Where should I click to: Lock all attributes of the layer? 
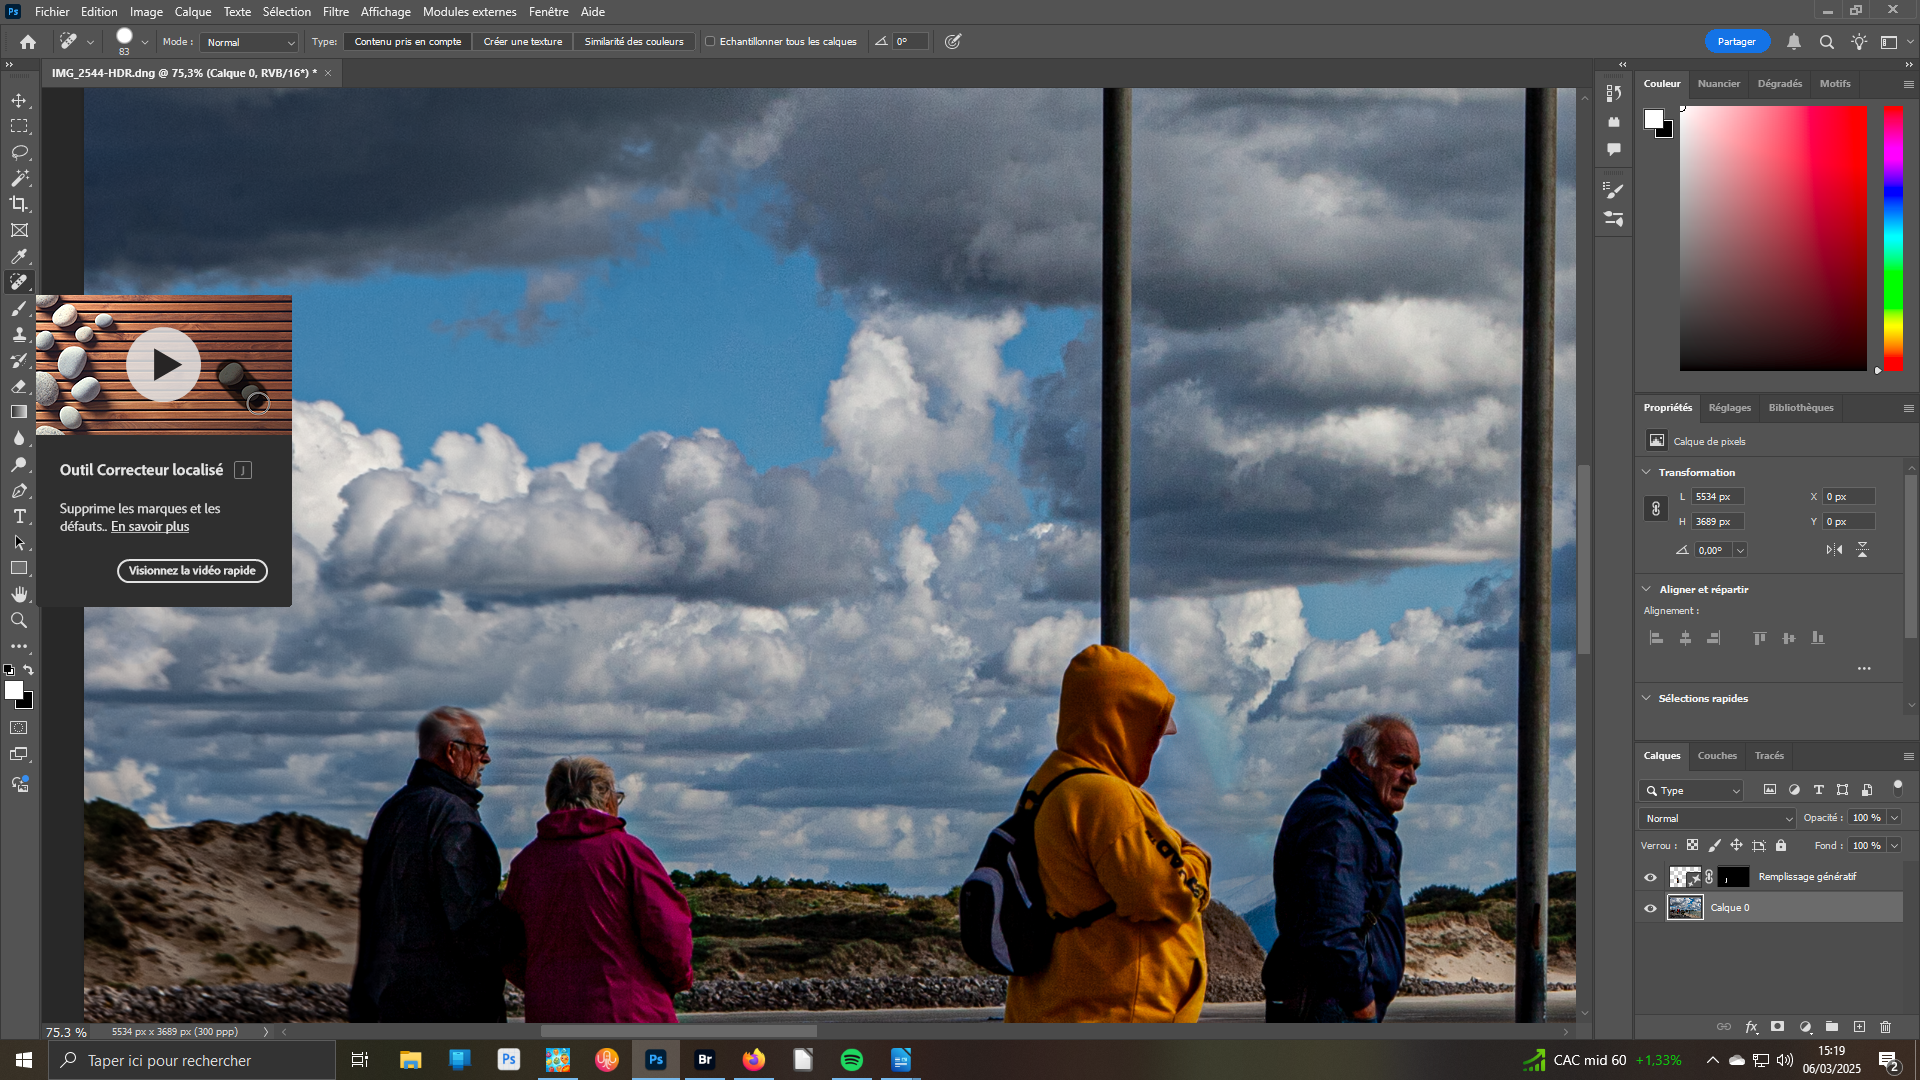(x=1781, y=846)
